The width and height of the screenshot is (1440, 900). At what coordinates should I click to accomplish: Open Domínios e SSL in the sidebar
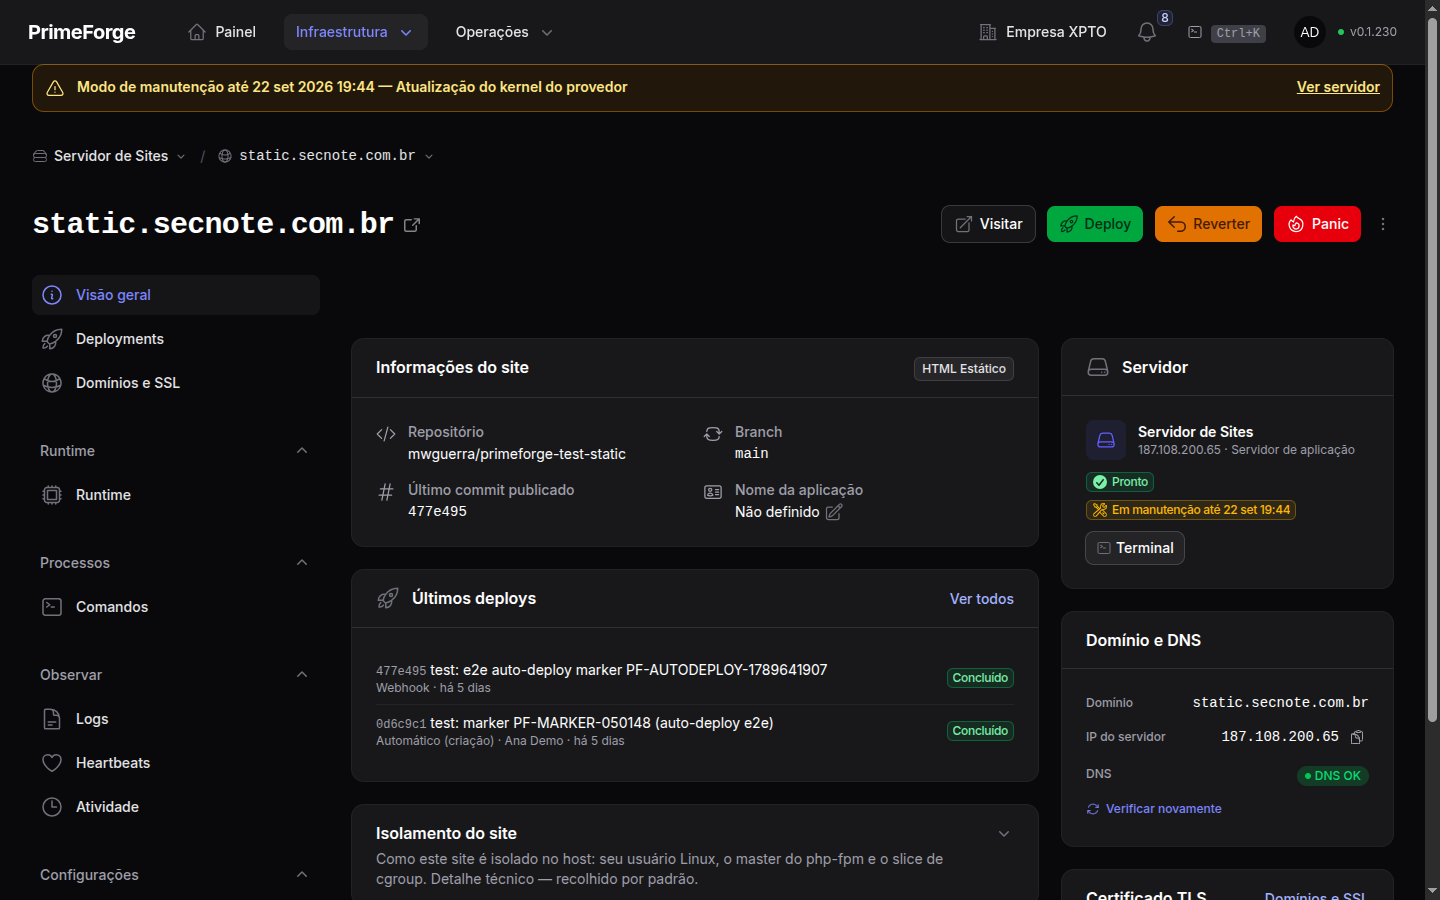coord(176,383)
